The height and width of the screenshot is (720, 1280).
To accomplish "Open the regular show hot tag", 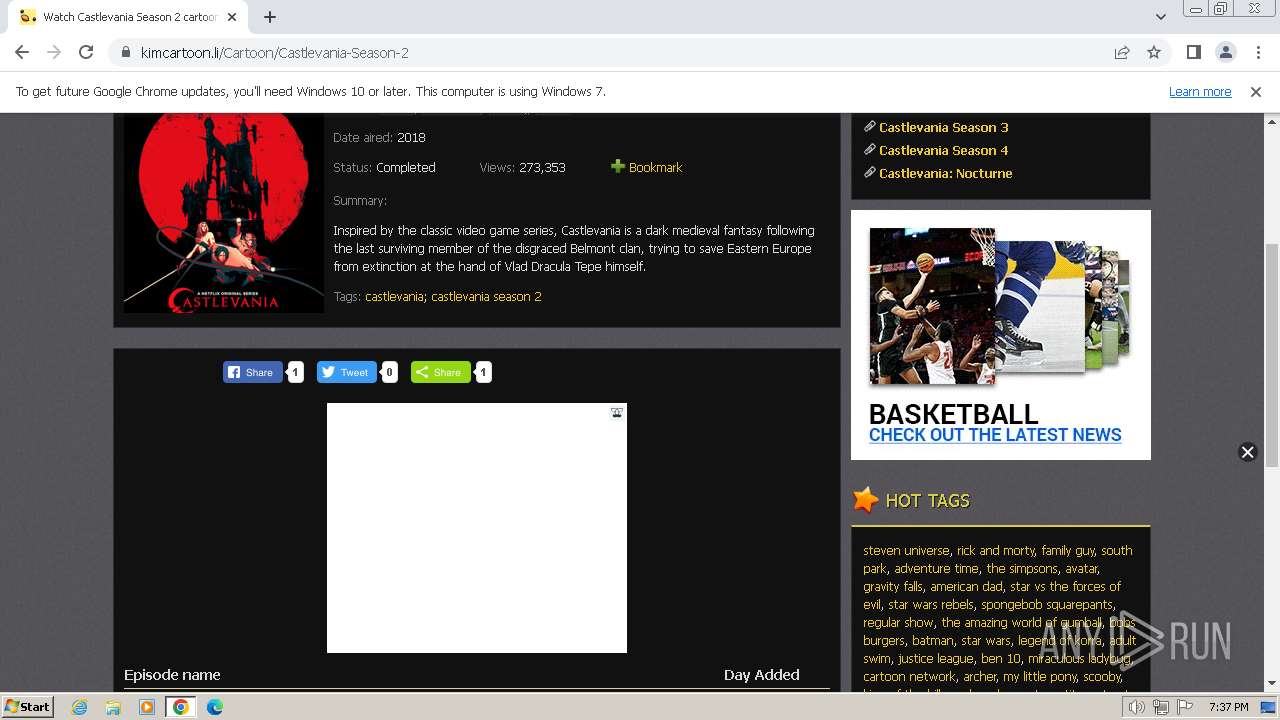I will [x=898, y=622].
